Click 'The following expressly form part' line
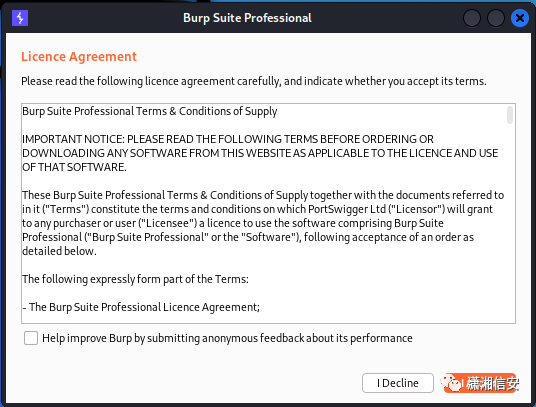 135,279
